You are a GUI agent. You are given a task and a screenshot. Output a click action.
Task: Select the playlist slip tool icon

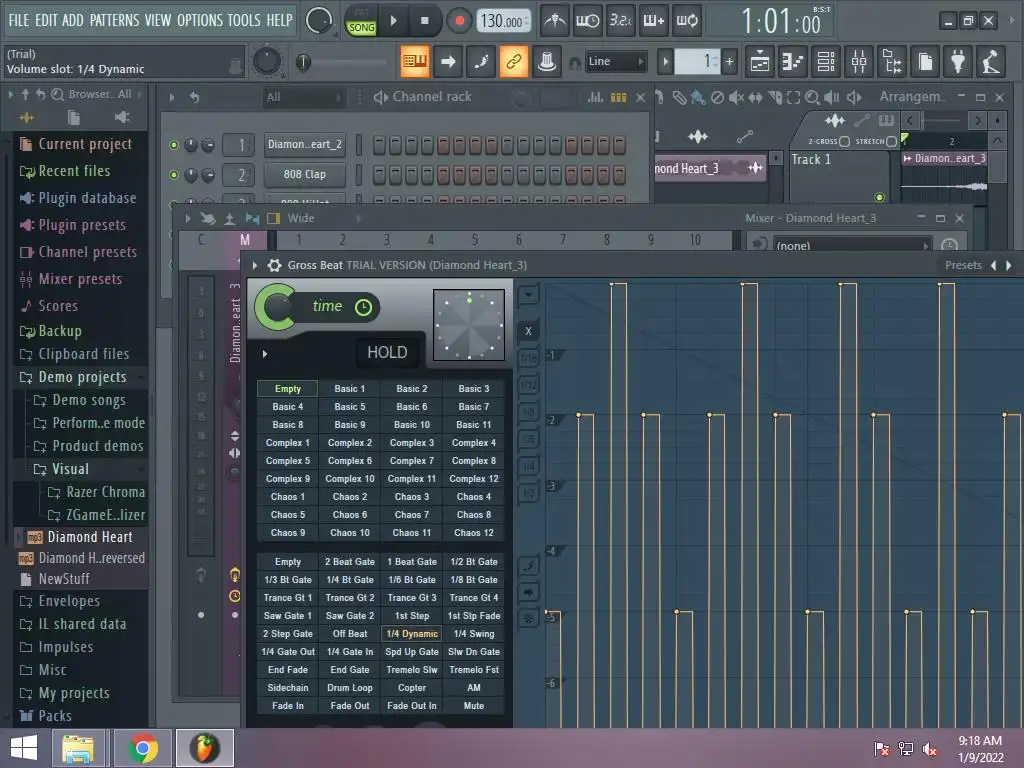tap(756, 97)
